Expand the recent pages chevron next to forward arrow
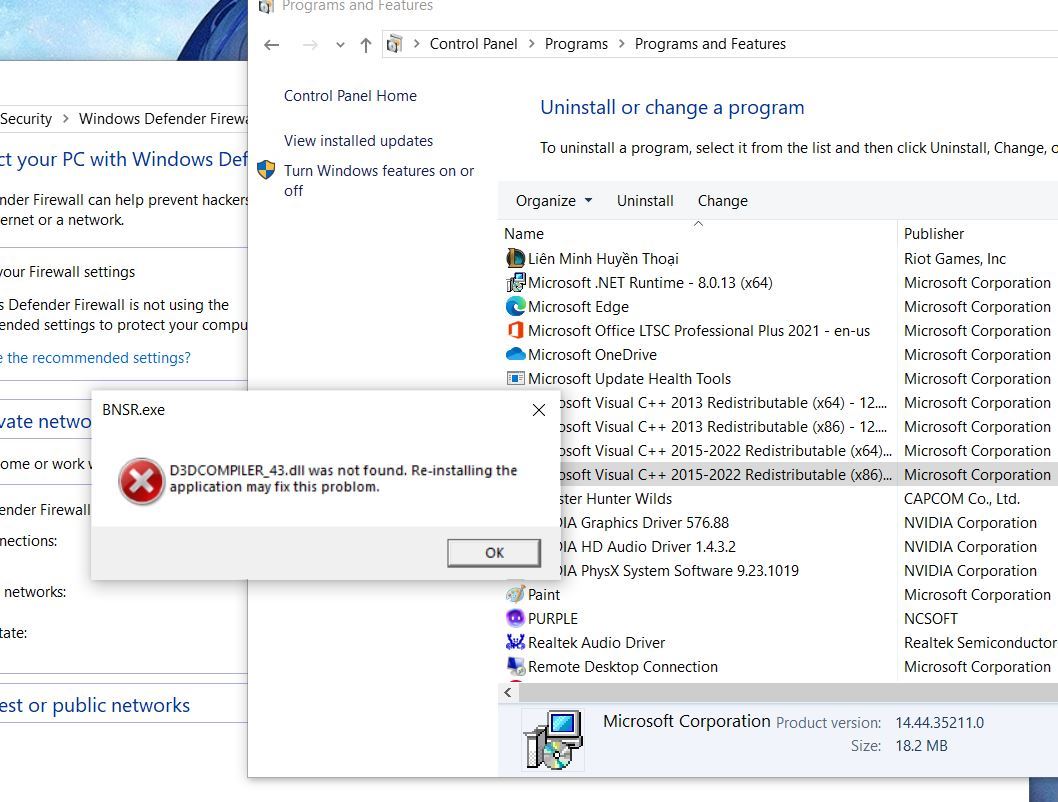This screenshot has height=802, width=1058. click(x=338, y=45)
